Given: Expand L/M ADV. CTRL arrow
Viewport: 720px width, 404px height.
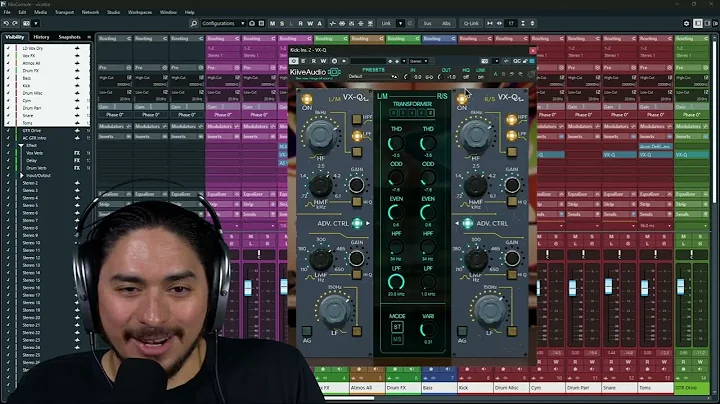Looking at the screenshot, I should coord(368,224).
